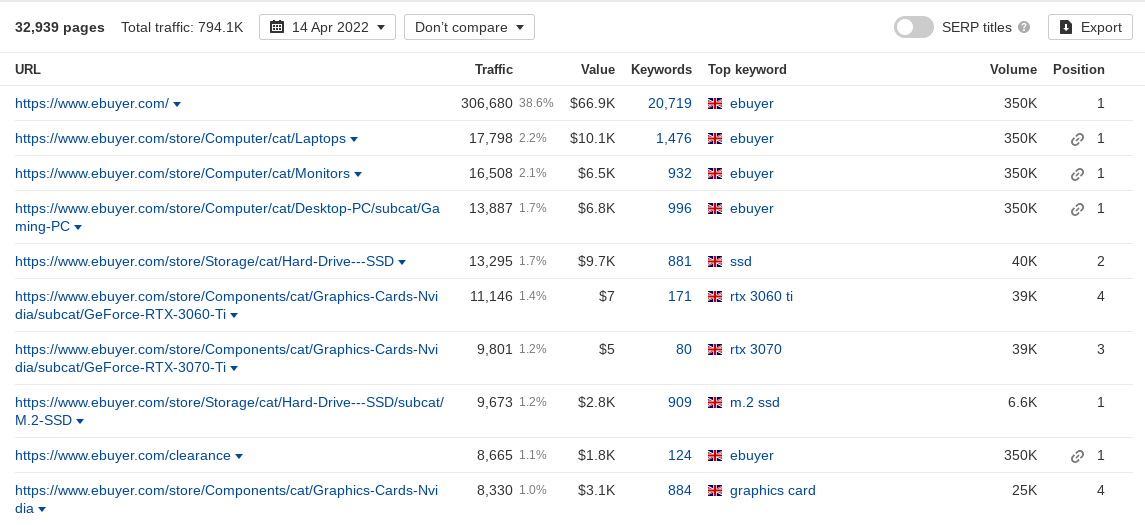Expand the M.2-SSD URL dropdown arrow
The height and width of the screenshot is (525, 1145).
coord(80,421)
